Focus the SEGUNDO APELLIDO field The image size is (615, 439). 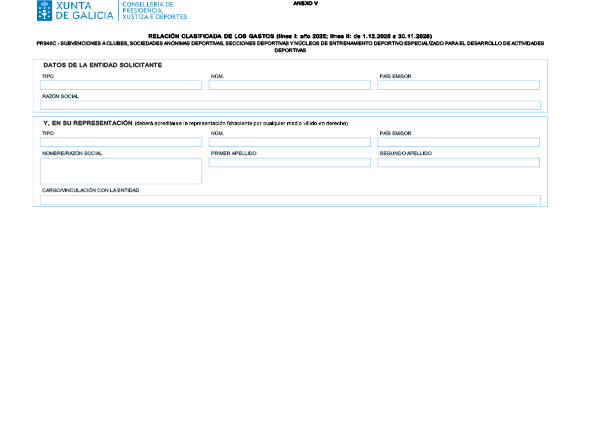459,162
